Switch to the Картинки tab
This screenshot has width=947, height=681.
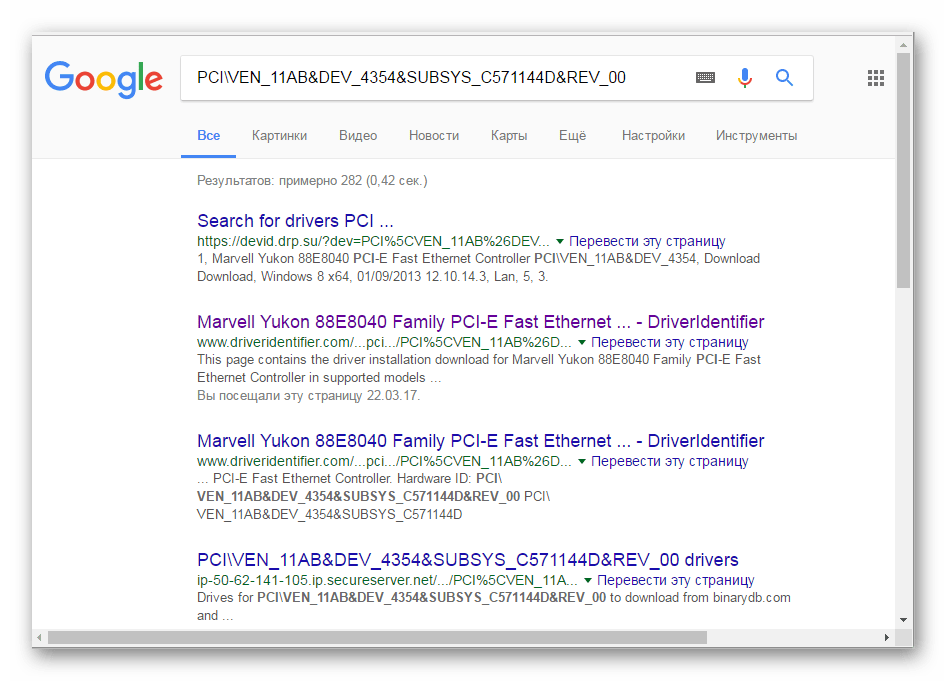pyautogui.click(x=279, y=135)
